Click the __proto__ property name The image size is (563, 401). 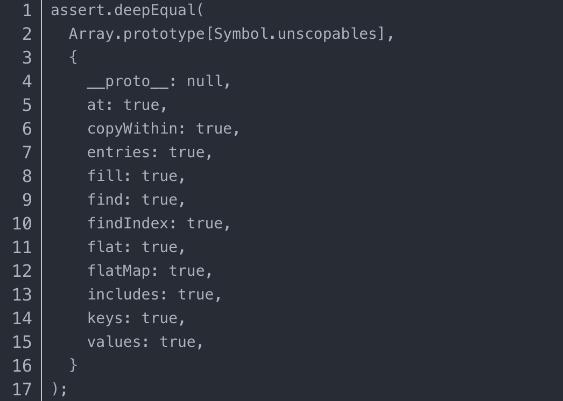127,82
